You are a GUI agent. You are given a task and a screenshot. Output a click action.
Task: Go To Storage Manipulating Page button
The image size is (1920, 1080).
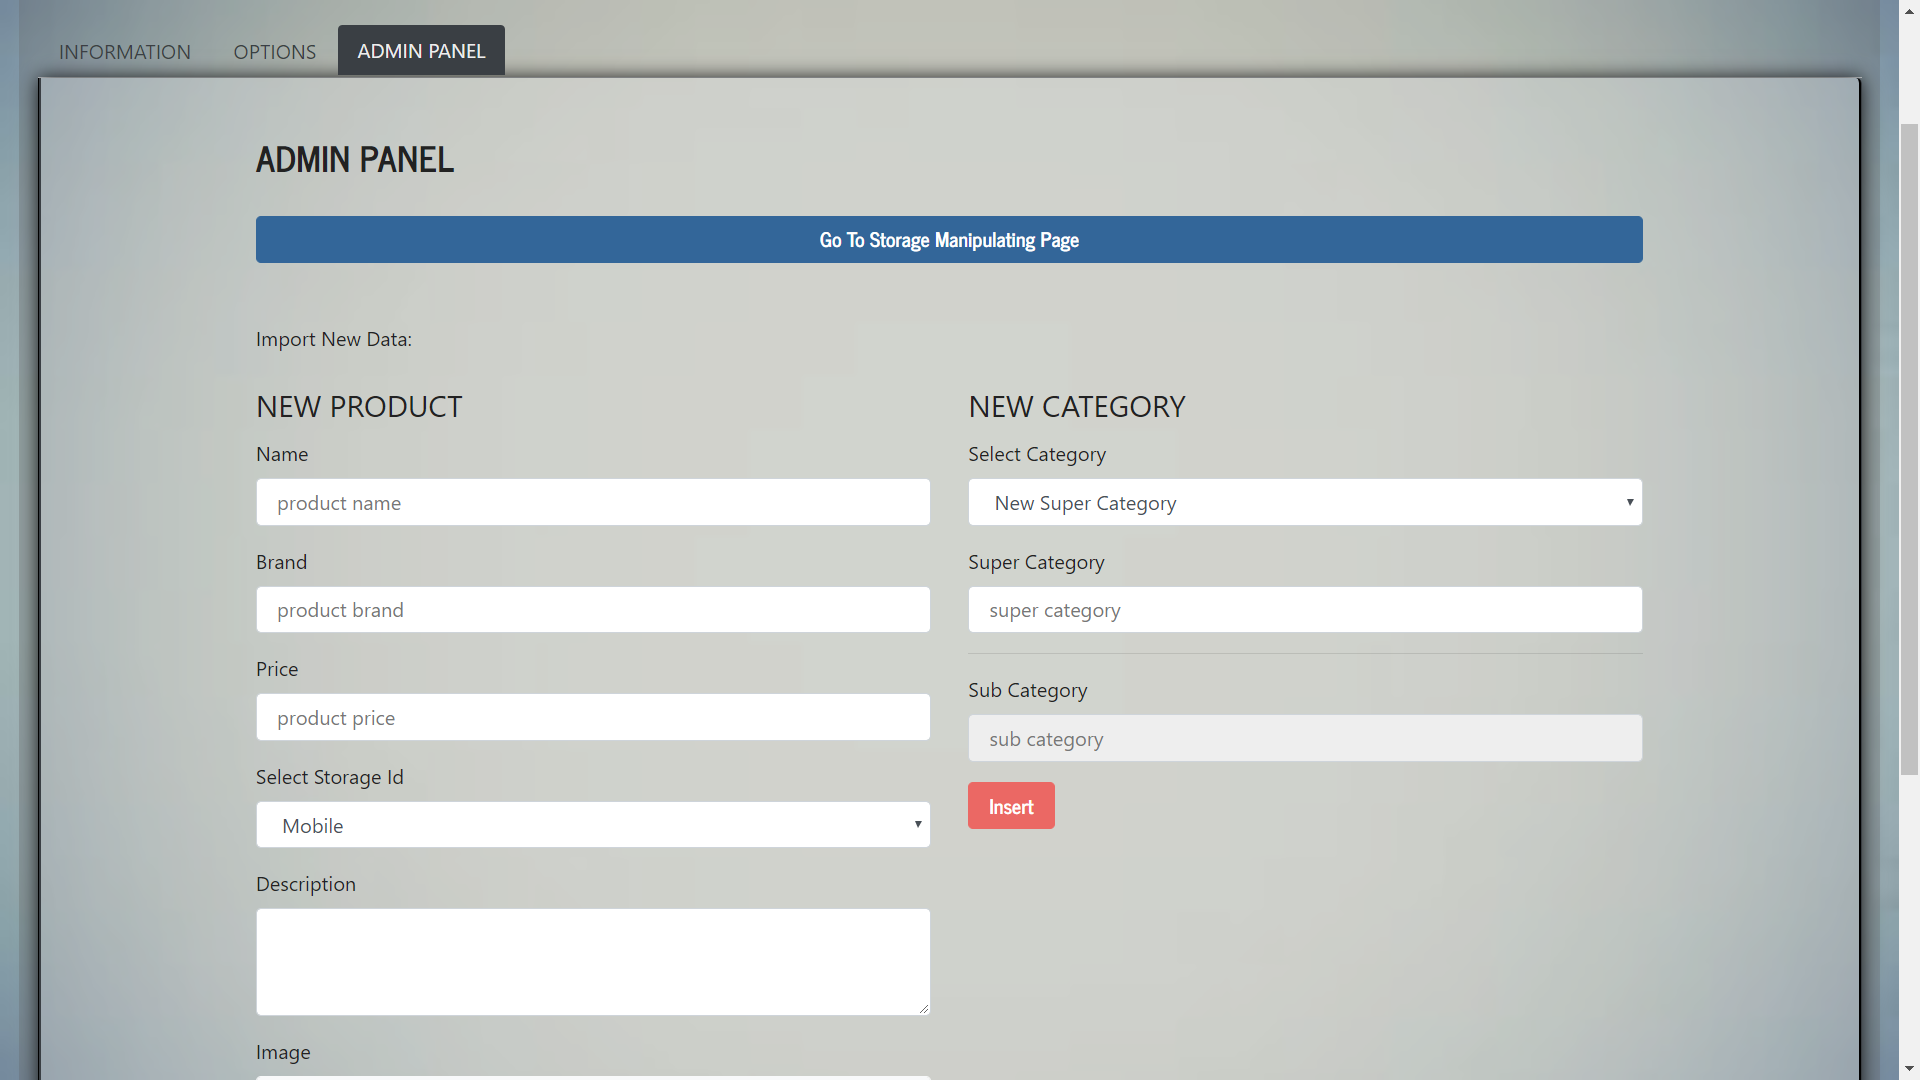coord(949,240)
